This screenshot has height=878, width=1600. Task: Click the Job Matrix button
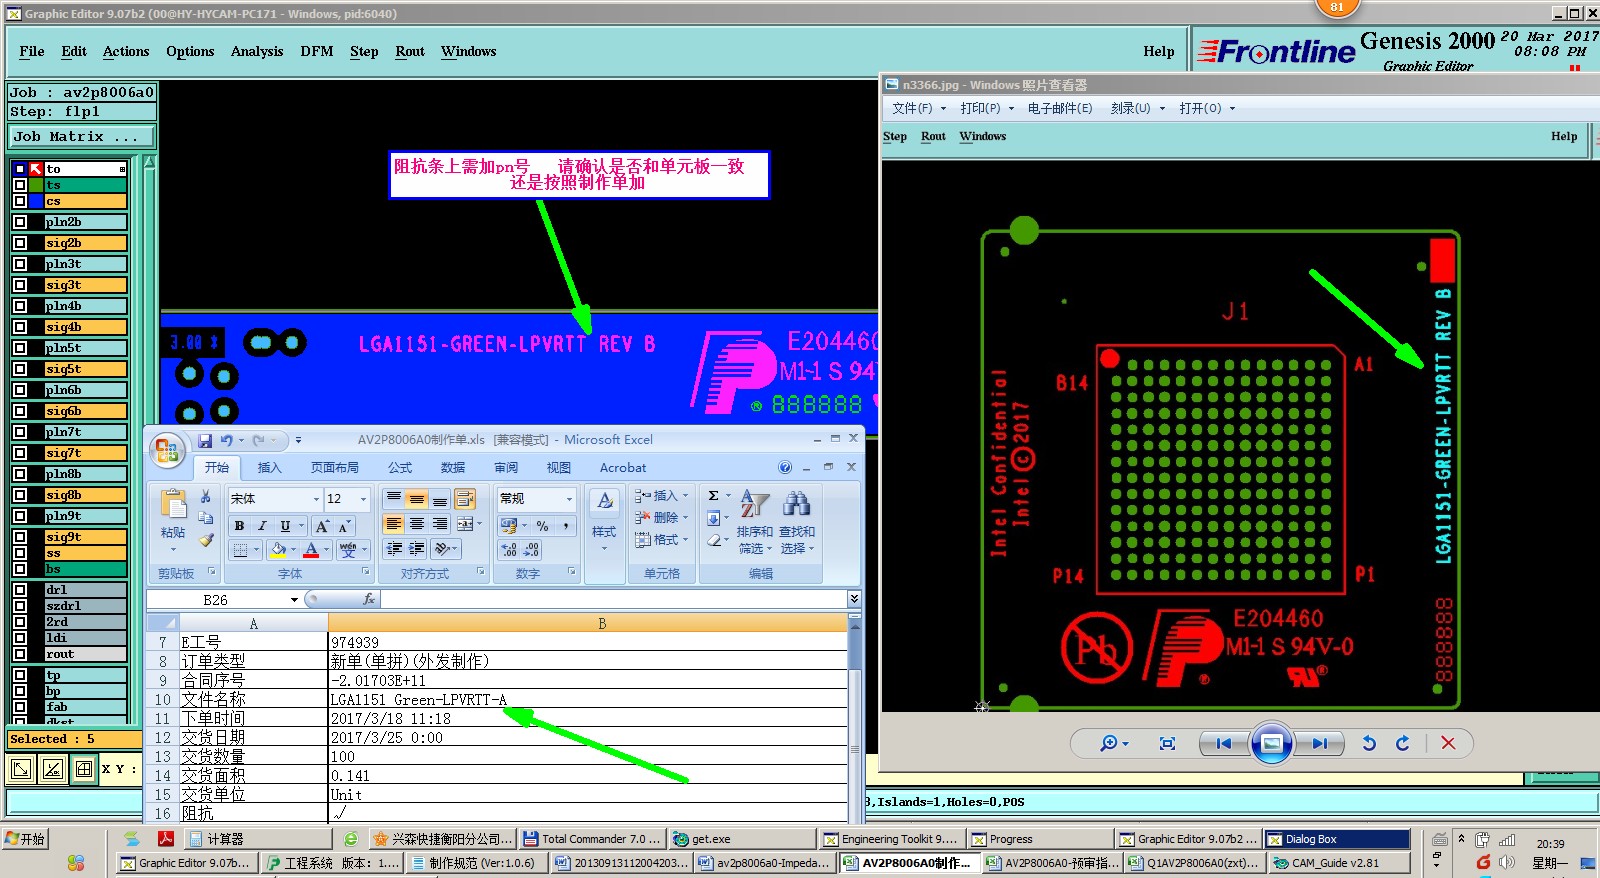tap(82, 136)
